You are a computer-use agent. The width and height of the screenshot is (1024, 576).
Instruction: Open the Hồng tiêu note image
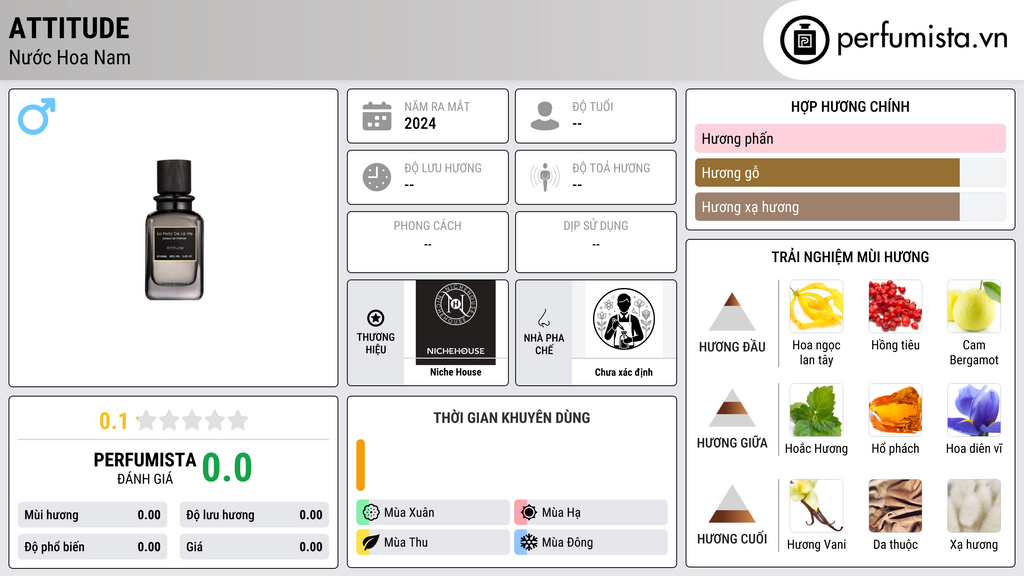(x=895, y=306)
